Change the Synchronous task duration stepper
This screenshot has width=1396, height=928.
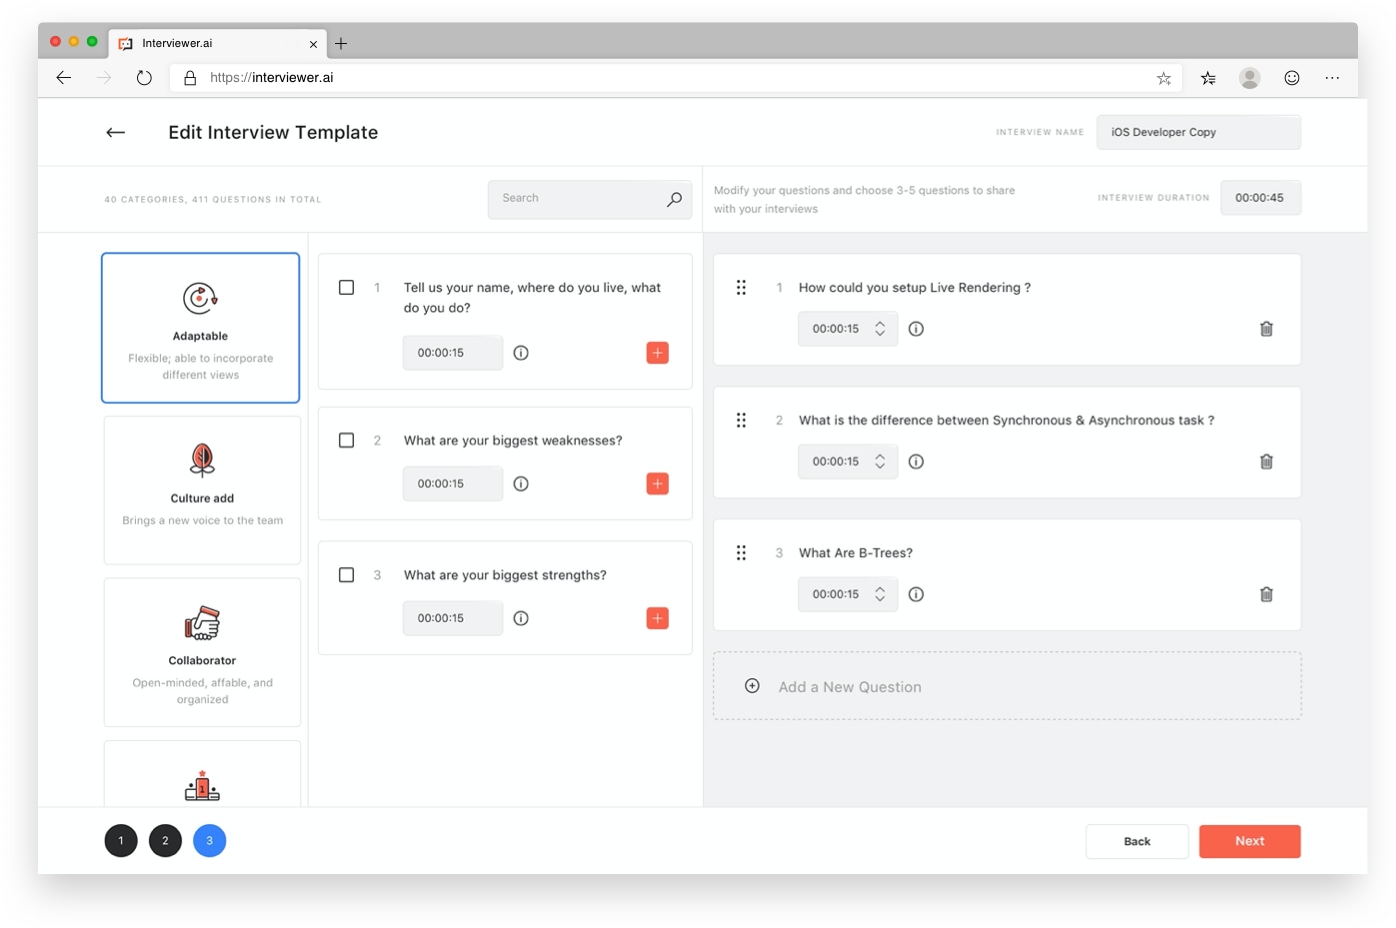click(x=880, y=462)
